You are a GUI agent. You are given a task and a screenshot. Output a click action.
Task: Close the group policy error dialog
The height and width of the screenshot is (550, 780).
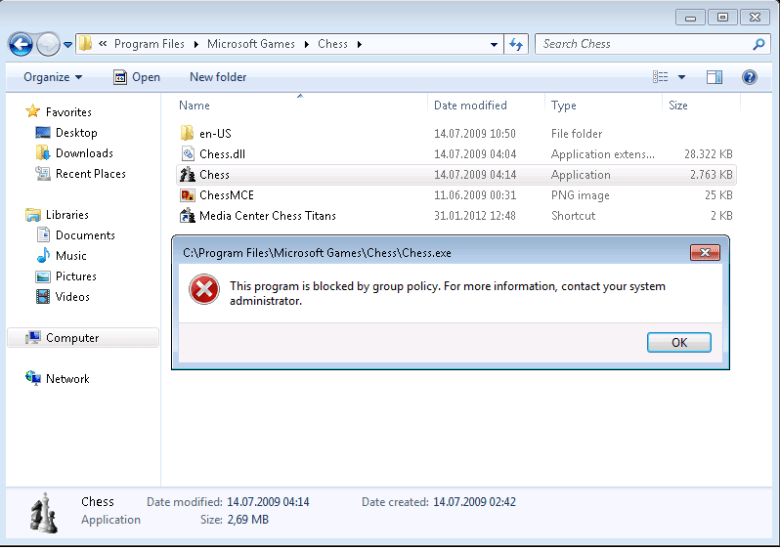[705, 253]
